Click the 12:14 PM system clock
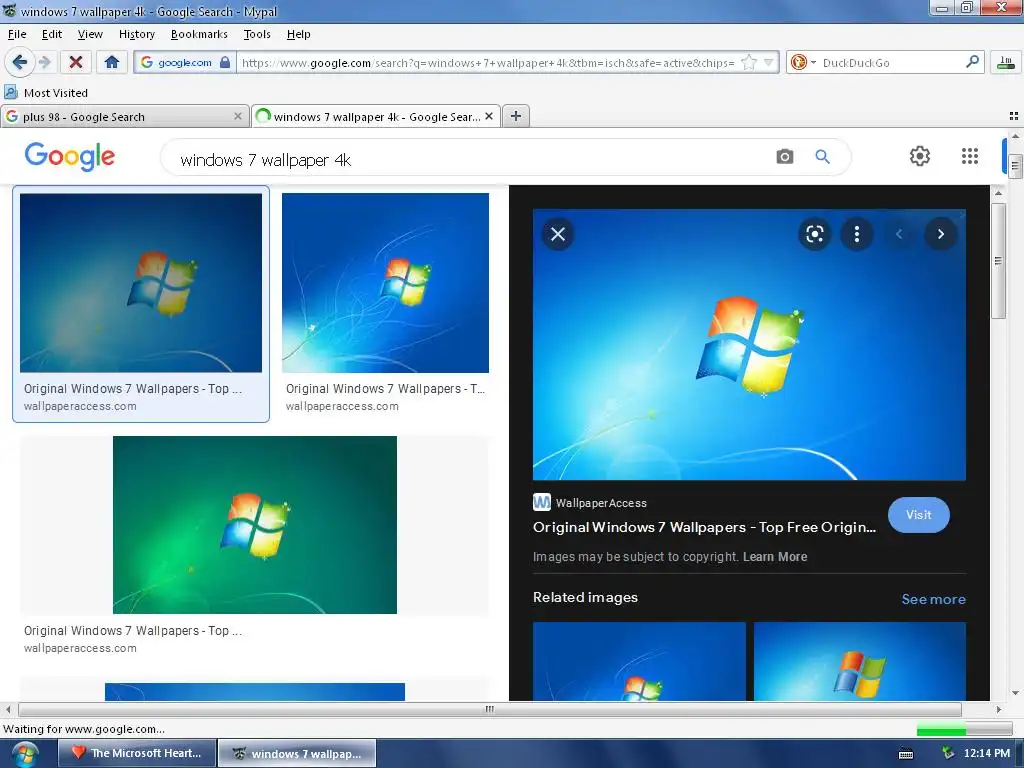This screenshot has height=768, width=1024. [986, 753]
